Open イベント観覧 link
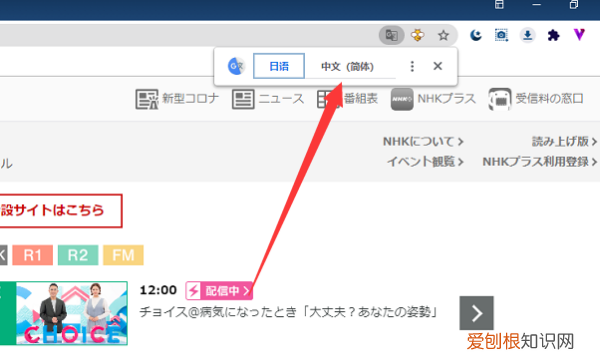Viewport: 600px width, 360px height. [x=425, y=162]
